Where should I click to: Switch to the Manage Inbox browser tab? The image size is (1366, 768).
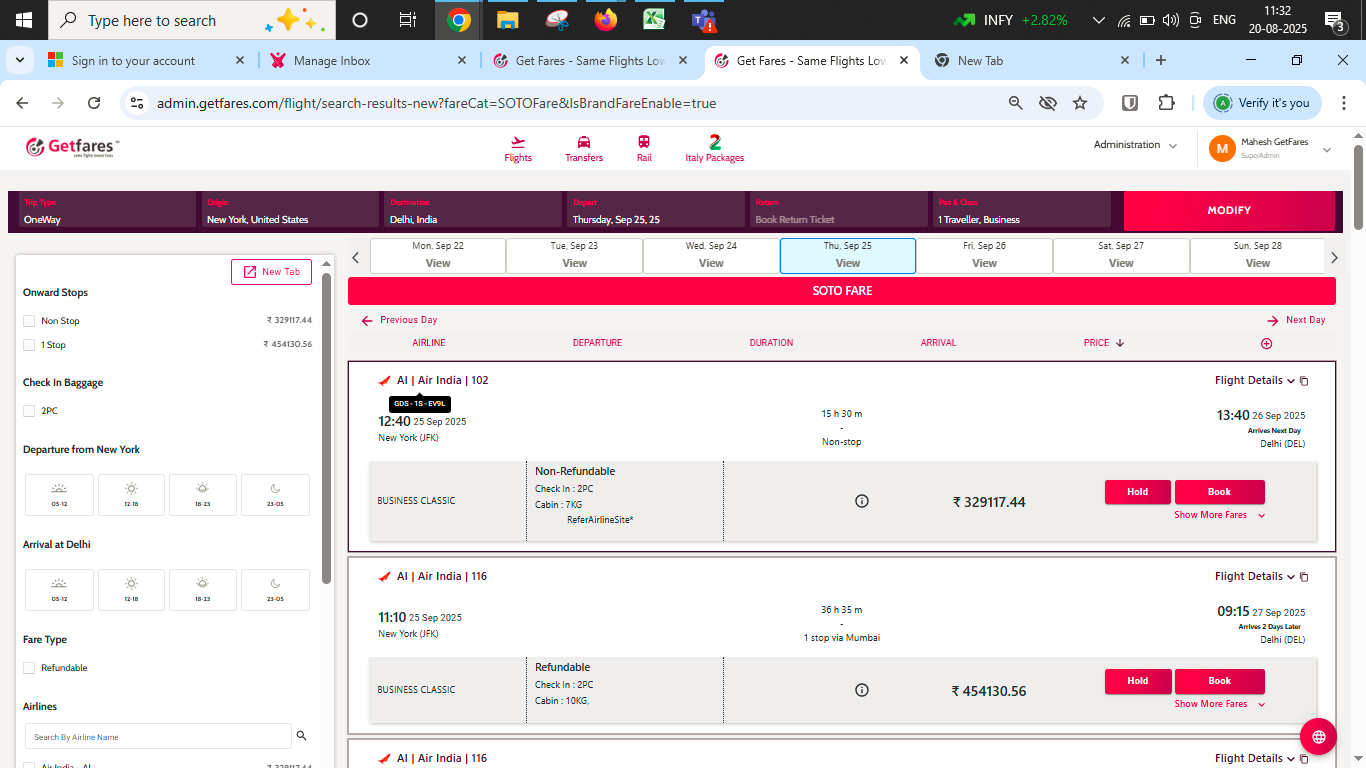(x=332, y=61)
